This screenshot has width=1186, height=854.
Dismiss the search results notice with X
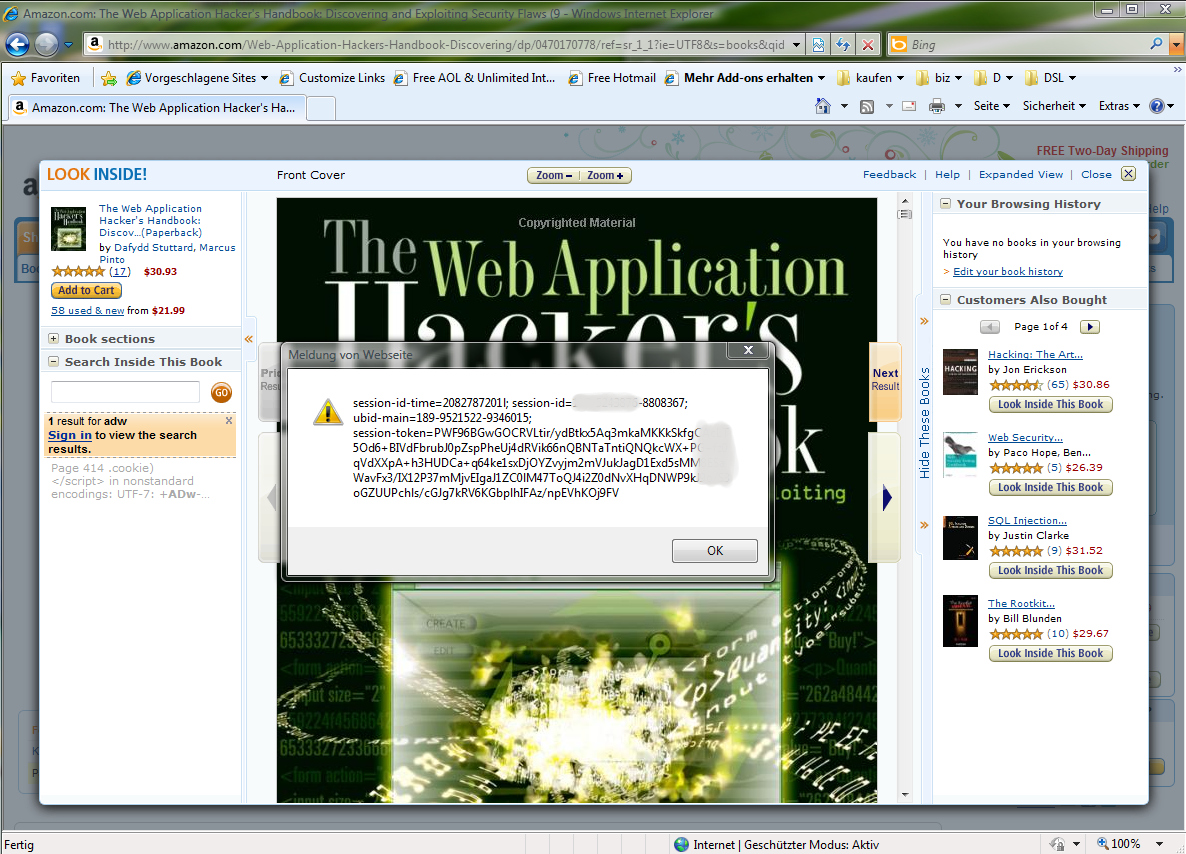coord(229,421)
